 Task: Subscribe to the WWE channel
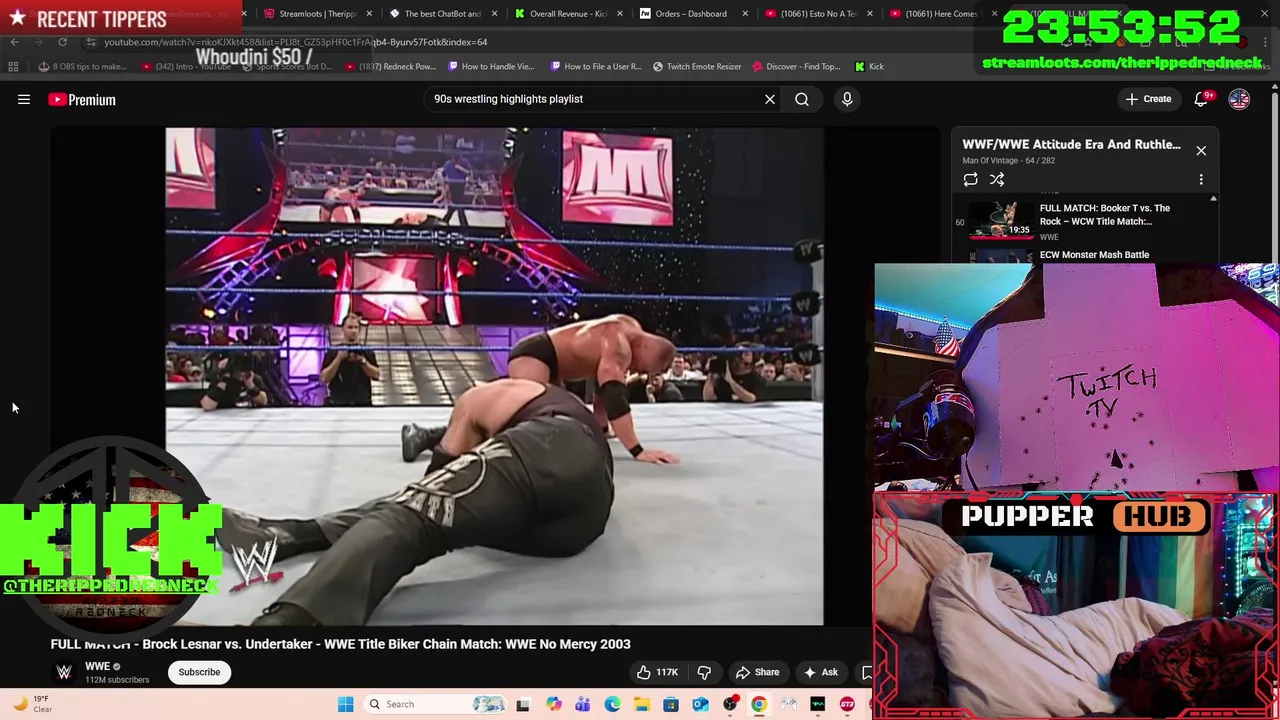(x=199, y=672)
